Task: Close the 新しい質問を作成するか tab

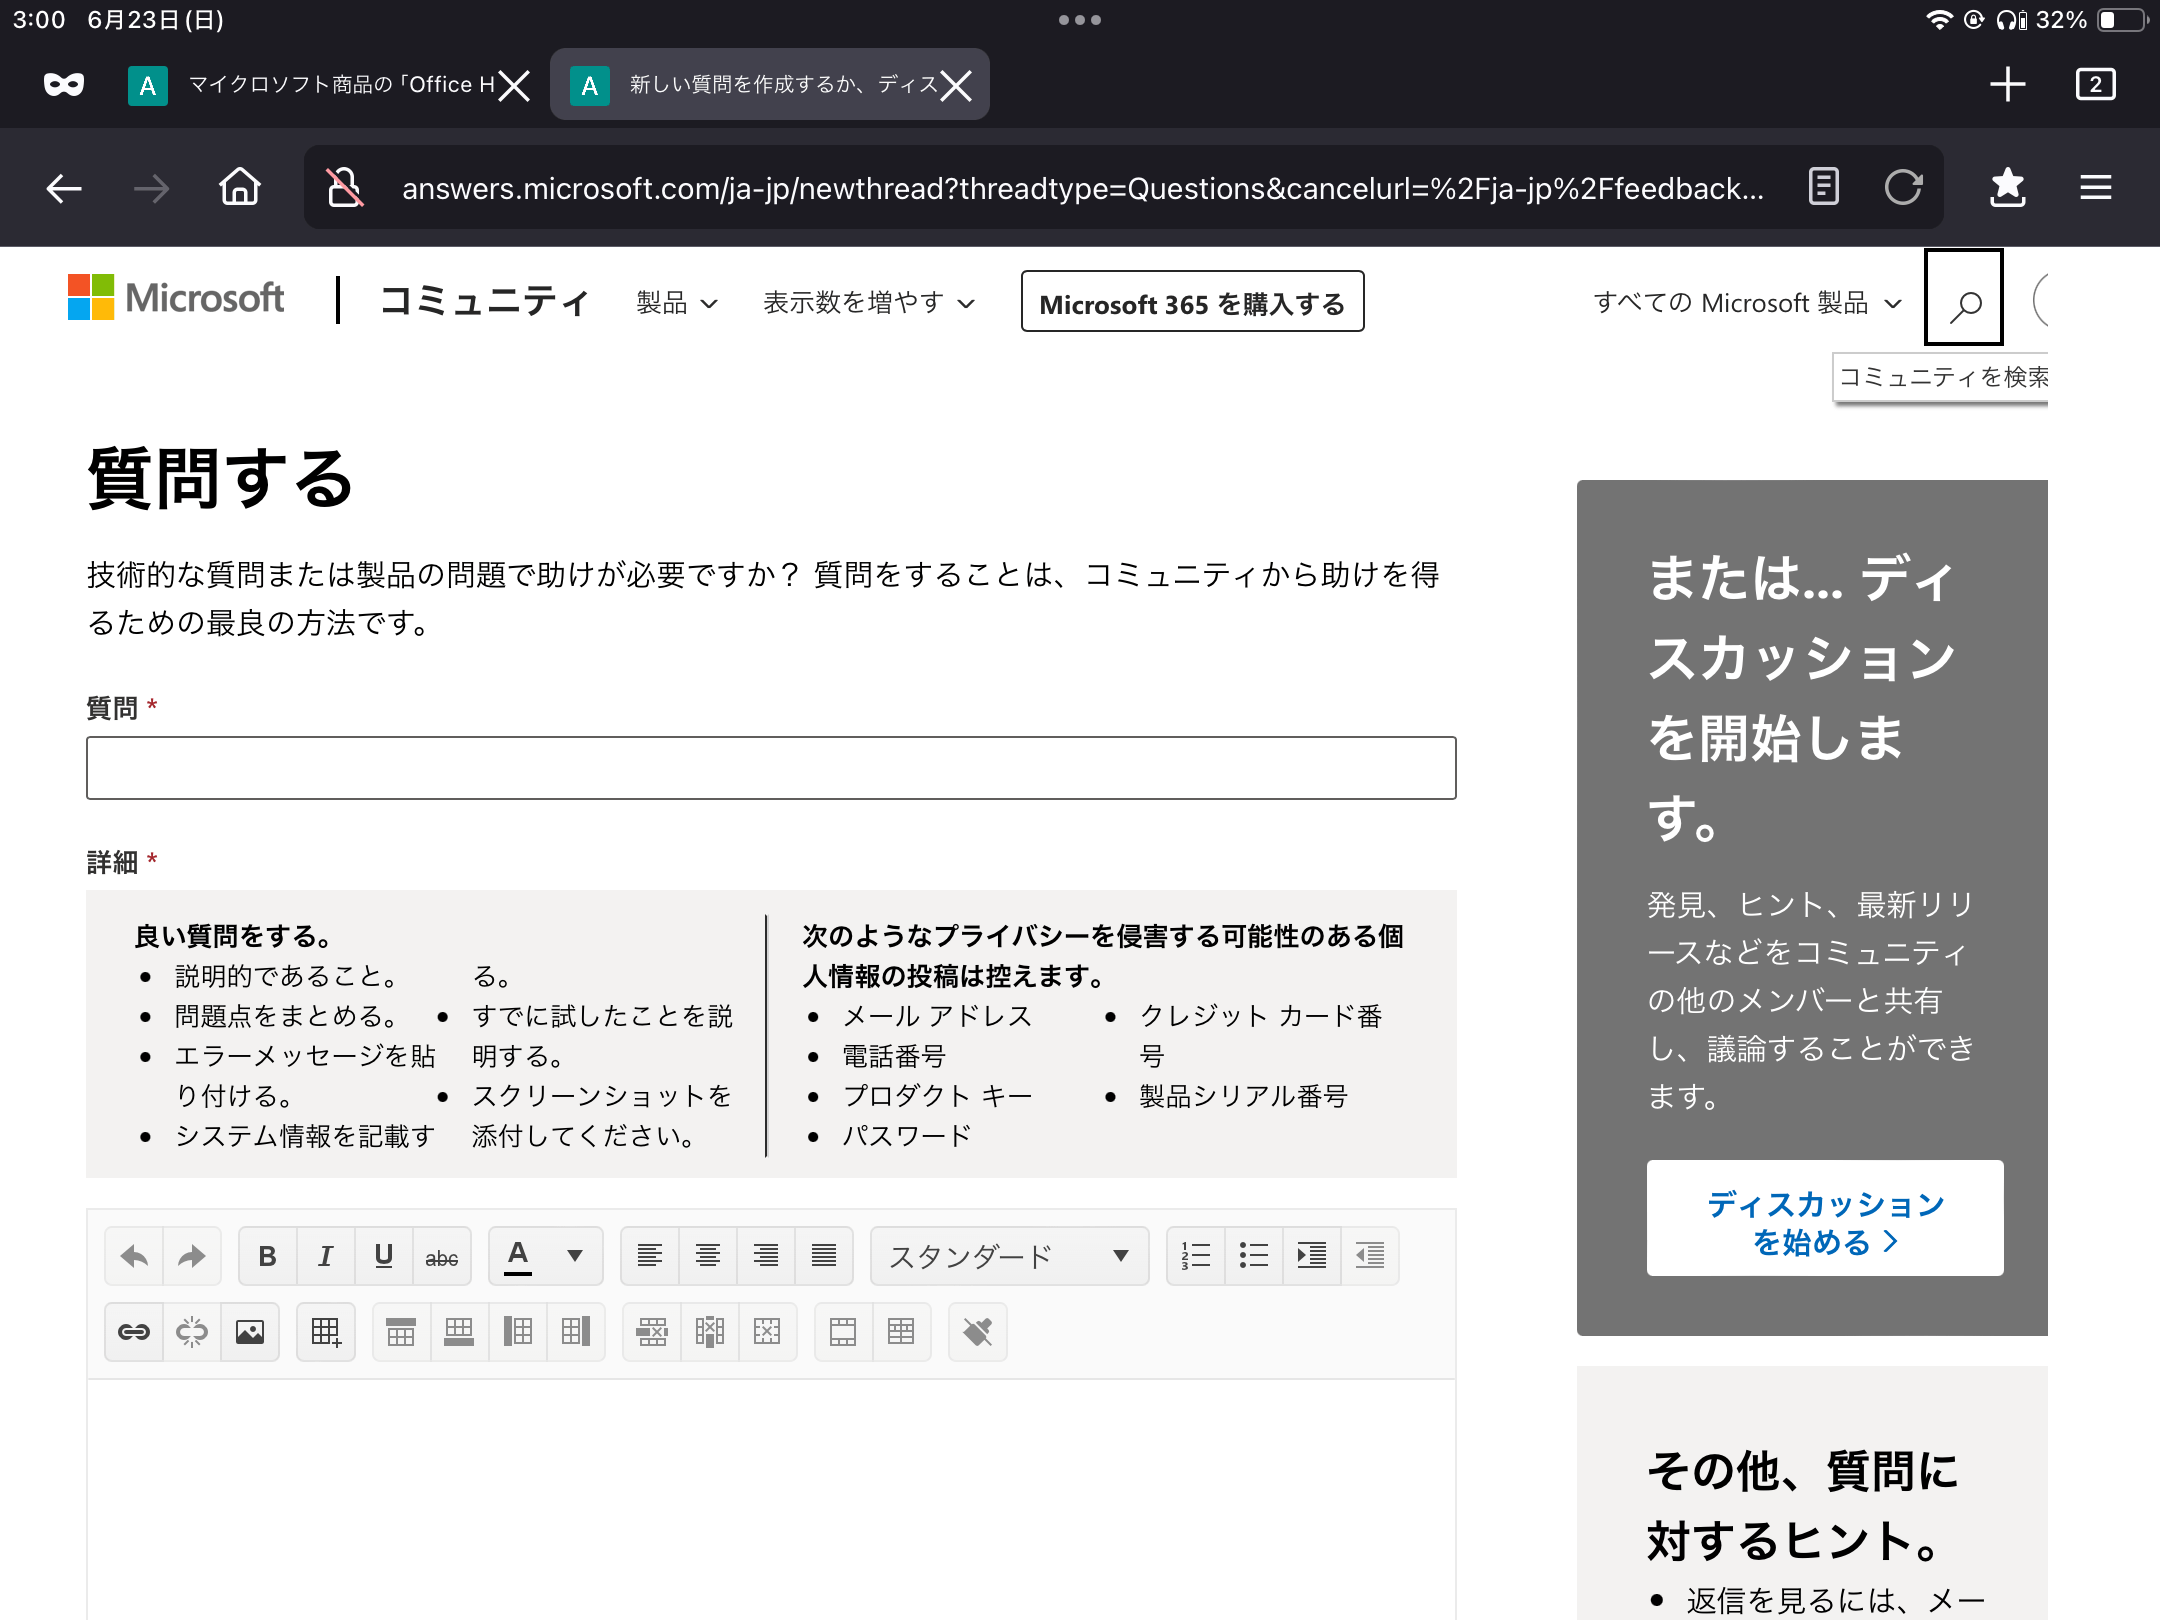Action: (956, 85)
